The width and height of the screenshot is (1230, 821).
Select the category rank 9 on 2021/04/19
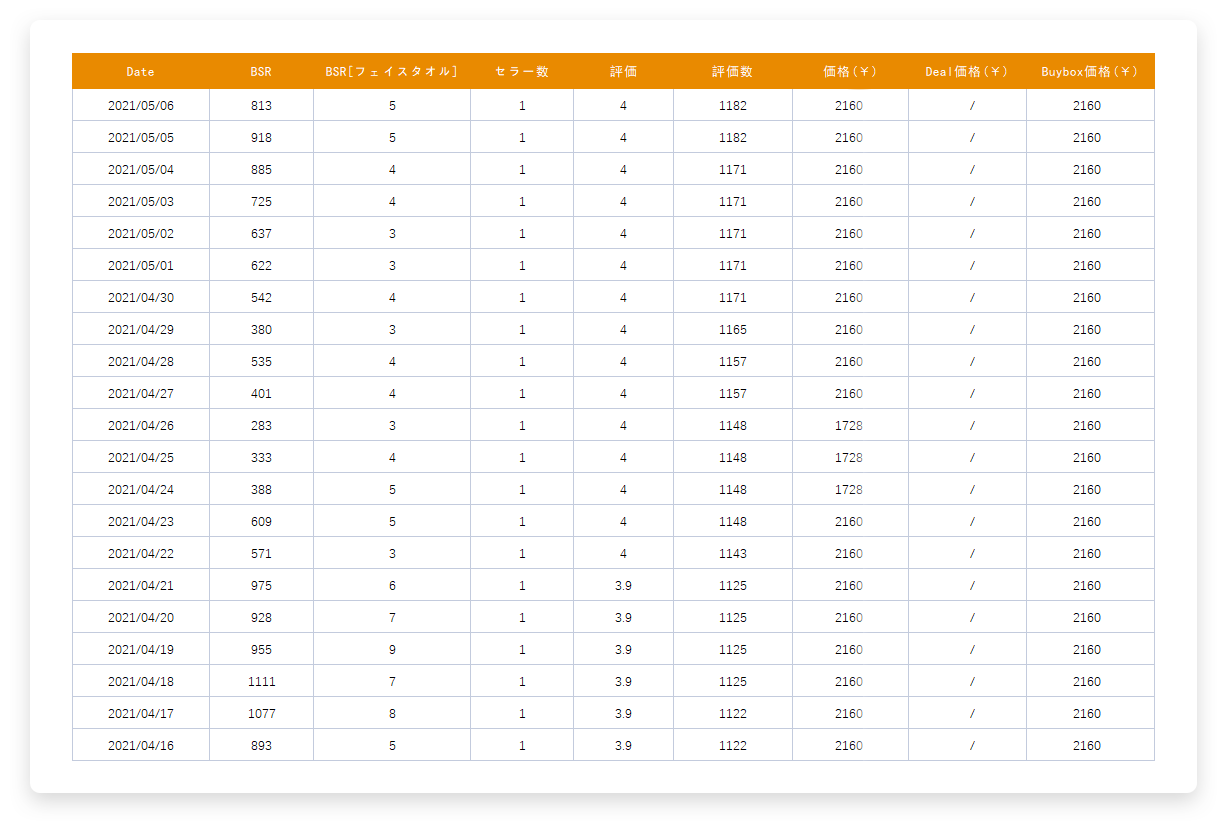[392, 650]
